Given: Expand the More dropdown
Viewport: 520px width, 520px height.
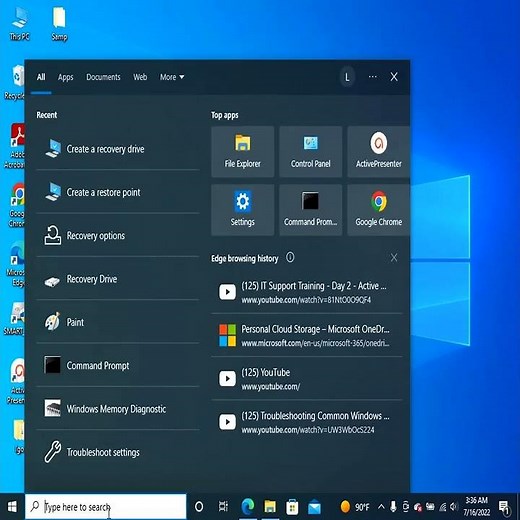Looking at the screenshot, I should pyautogui.click(x=172, y=77).
